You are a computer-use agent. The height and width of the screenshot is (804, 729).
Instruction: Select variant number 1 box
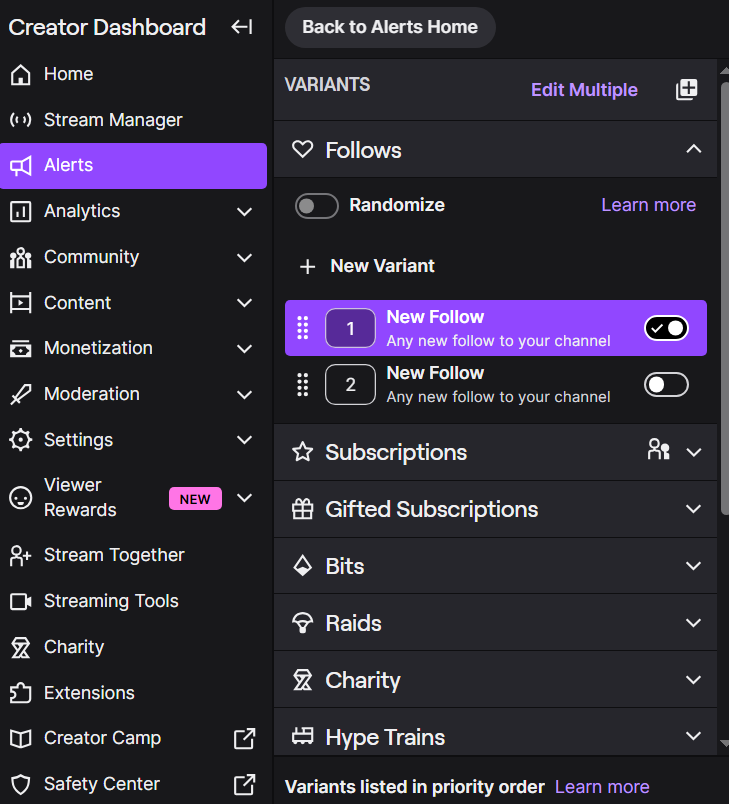(x=350, y=328)
